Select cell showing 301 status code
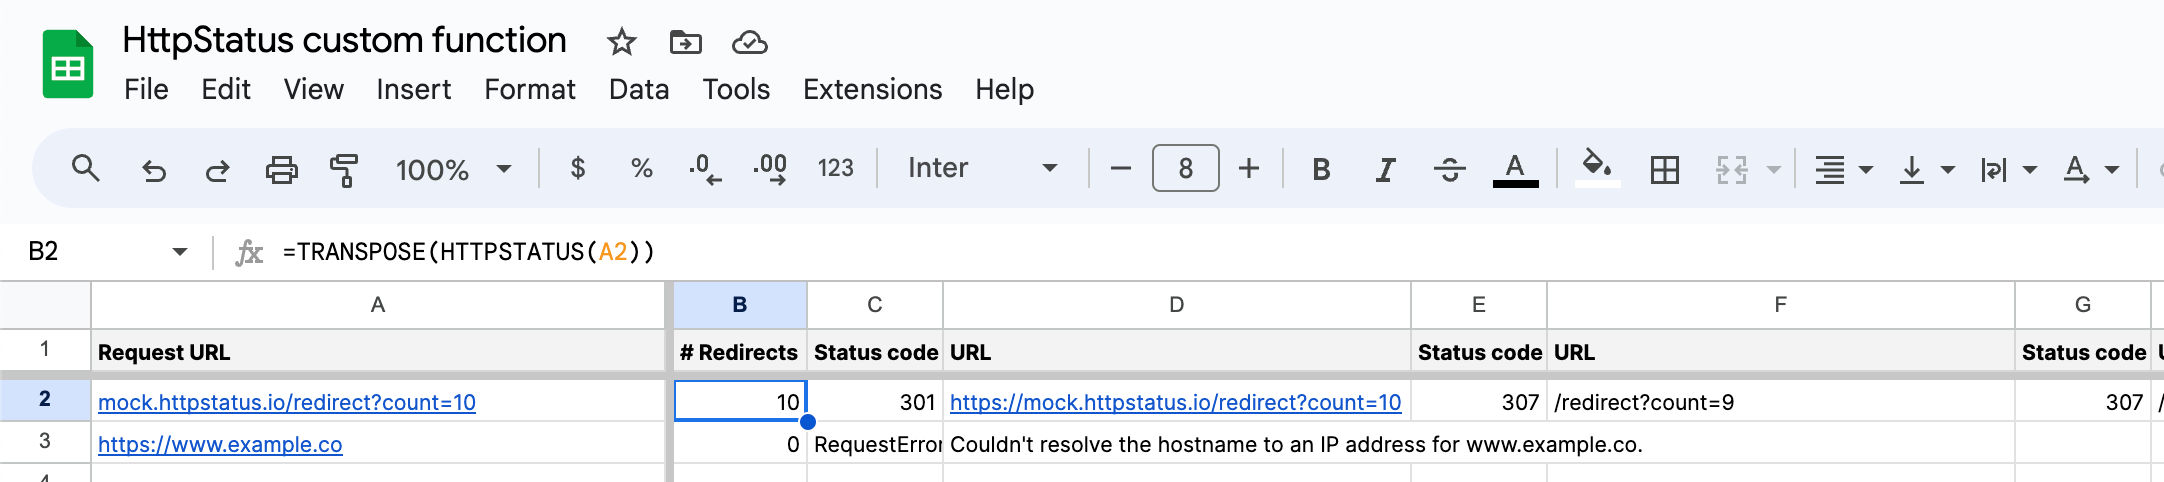 pos(875,402)
